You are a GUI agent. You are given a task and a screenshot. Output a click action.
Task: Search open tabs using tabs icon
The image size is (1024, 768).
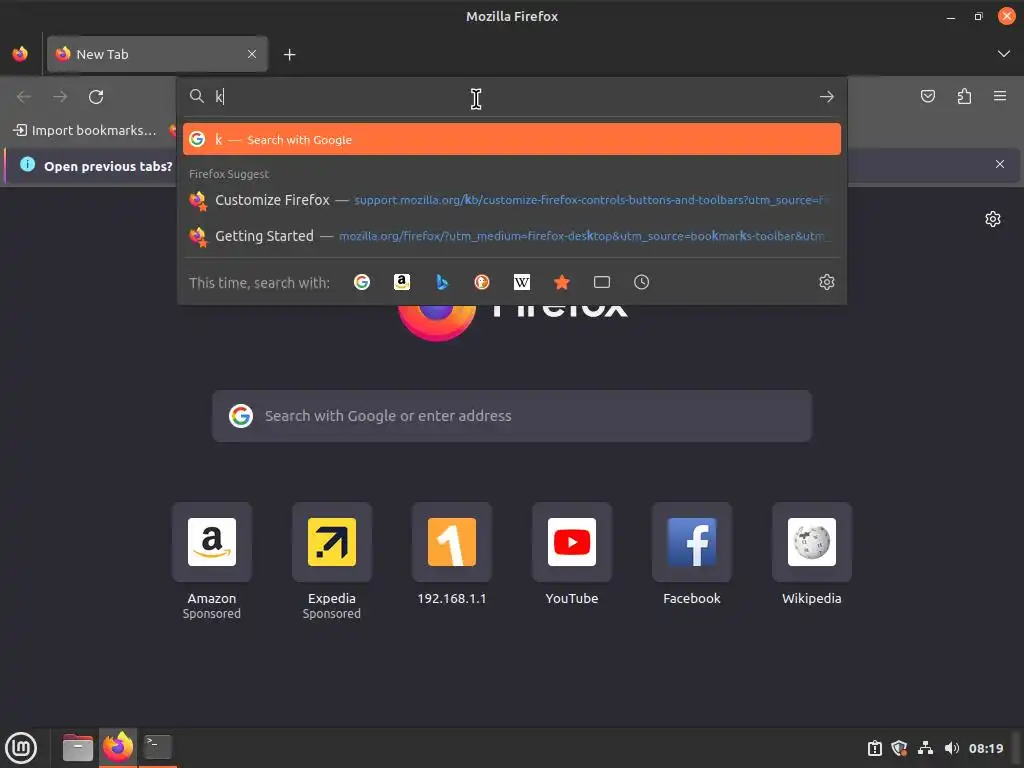602,282
